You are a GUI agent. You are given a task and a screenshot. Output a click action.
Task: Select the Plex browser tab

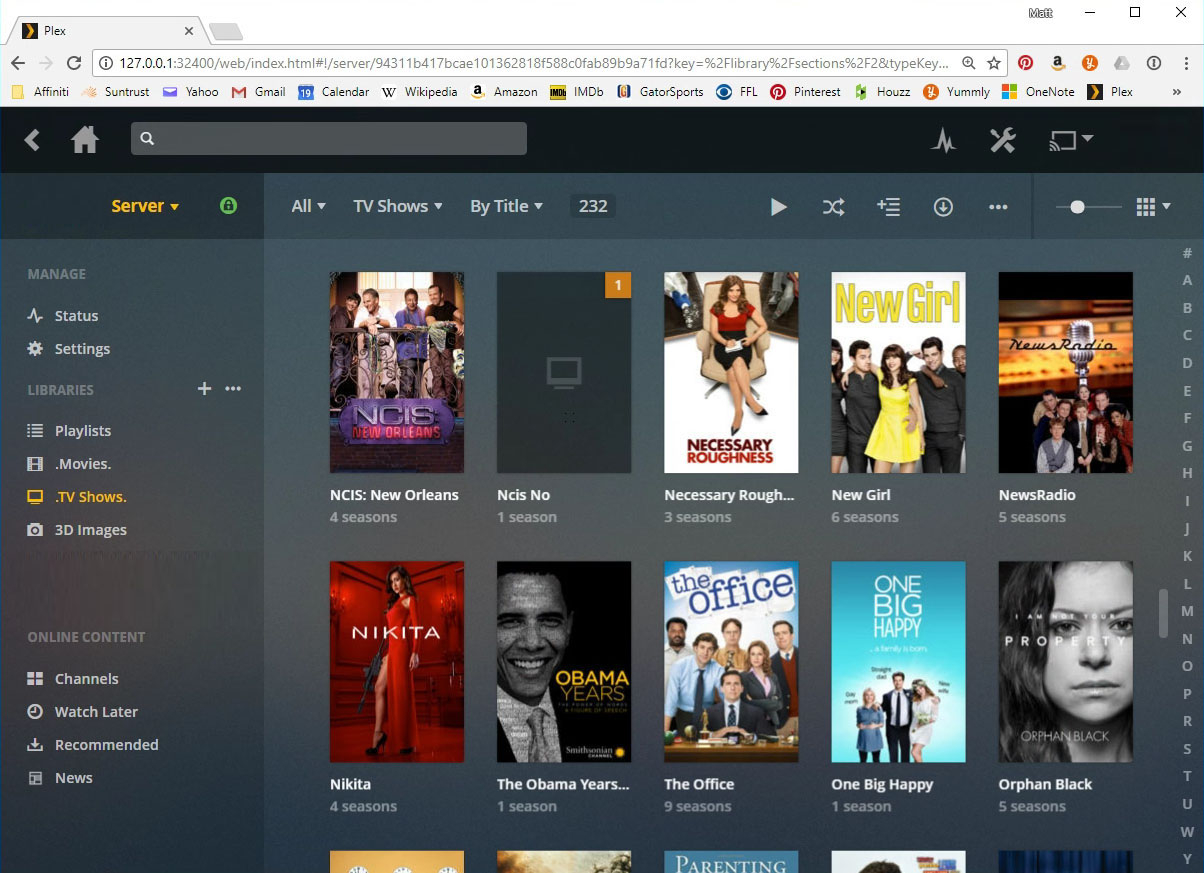pos(105,31)
